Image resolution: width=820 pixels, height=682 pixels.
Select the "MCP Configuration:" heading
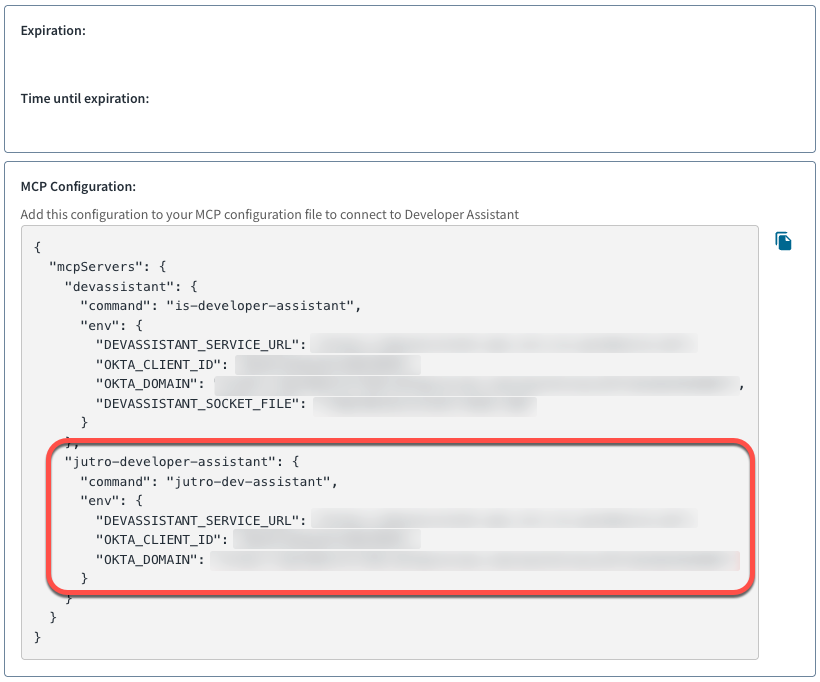(x=78, y=186)
